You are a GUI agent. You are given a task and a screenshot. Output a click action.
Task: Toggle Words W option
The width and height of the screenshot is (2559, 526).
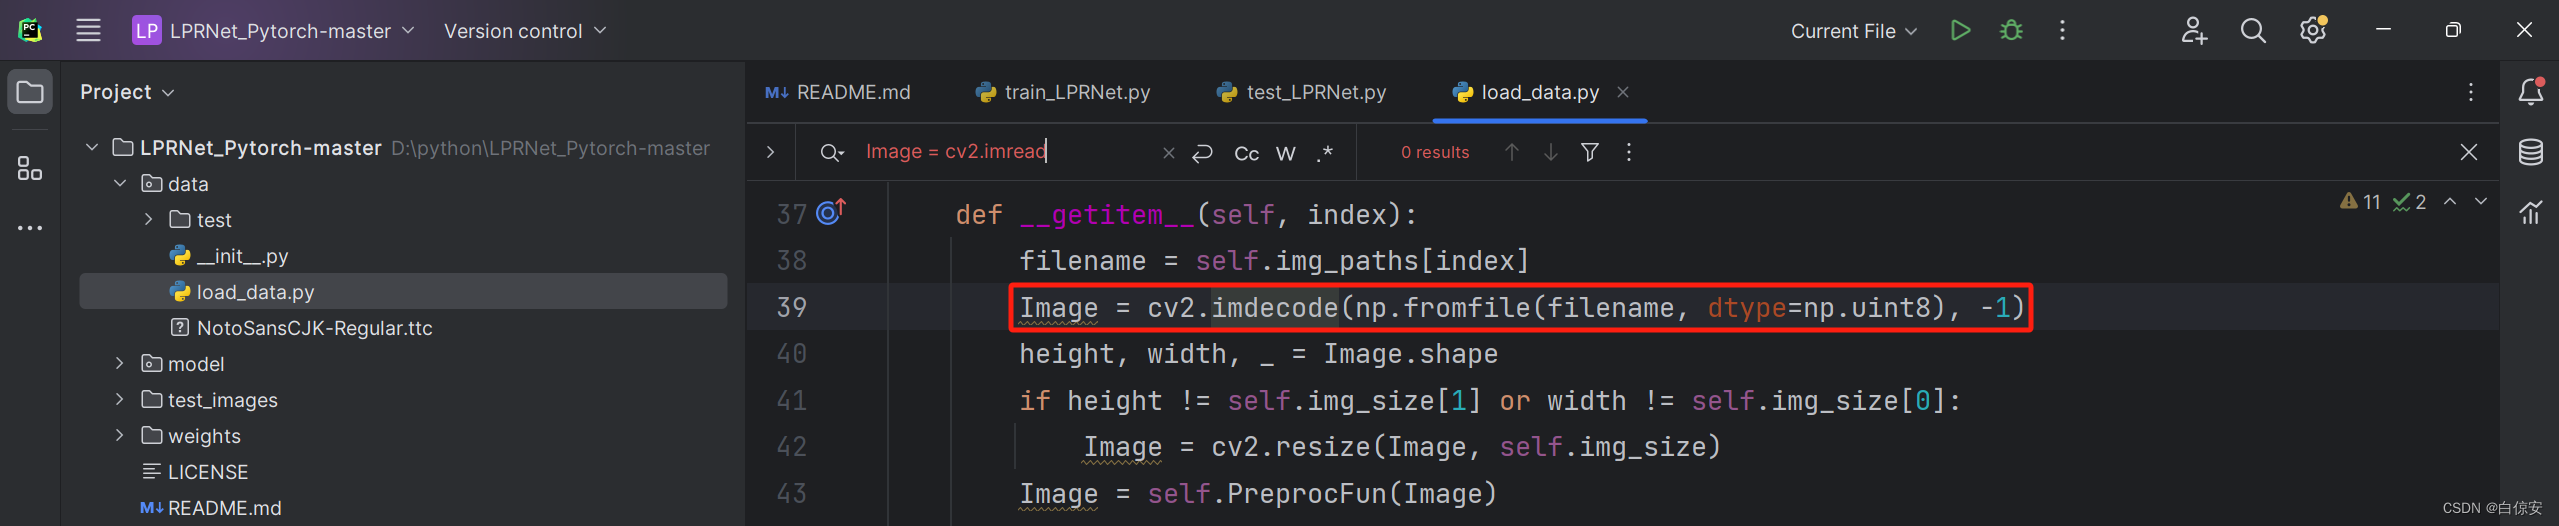pos(1286,153)
